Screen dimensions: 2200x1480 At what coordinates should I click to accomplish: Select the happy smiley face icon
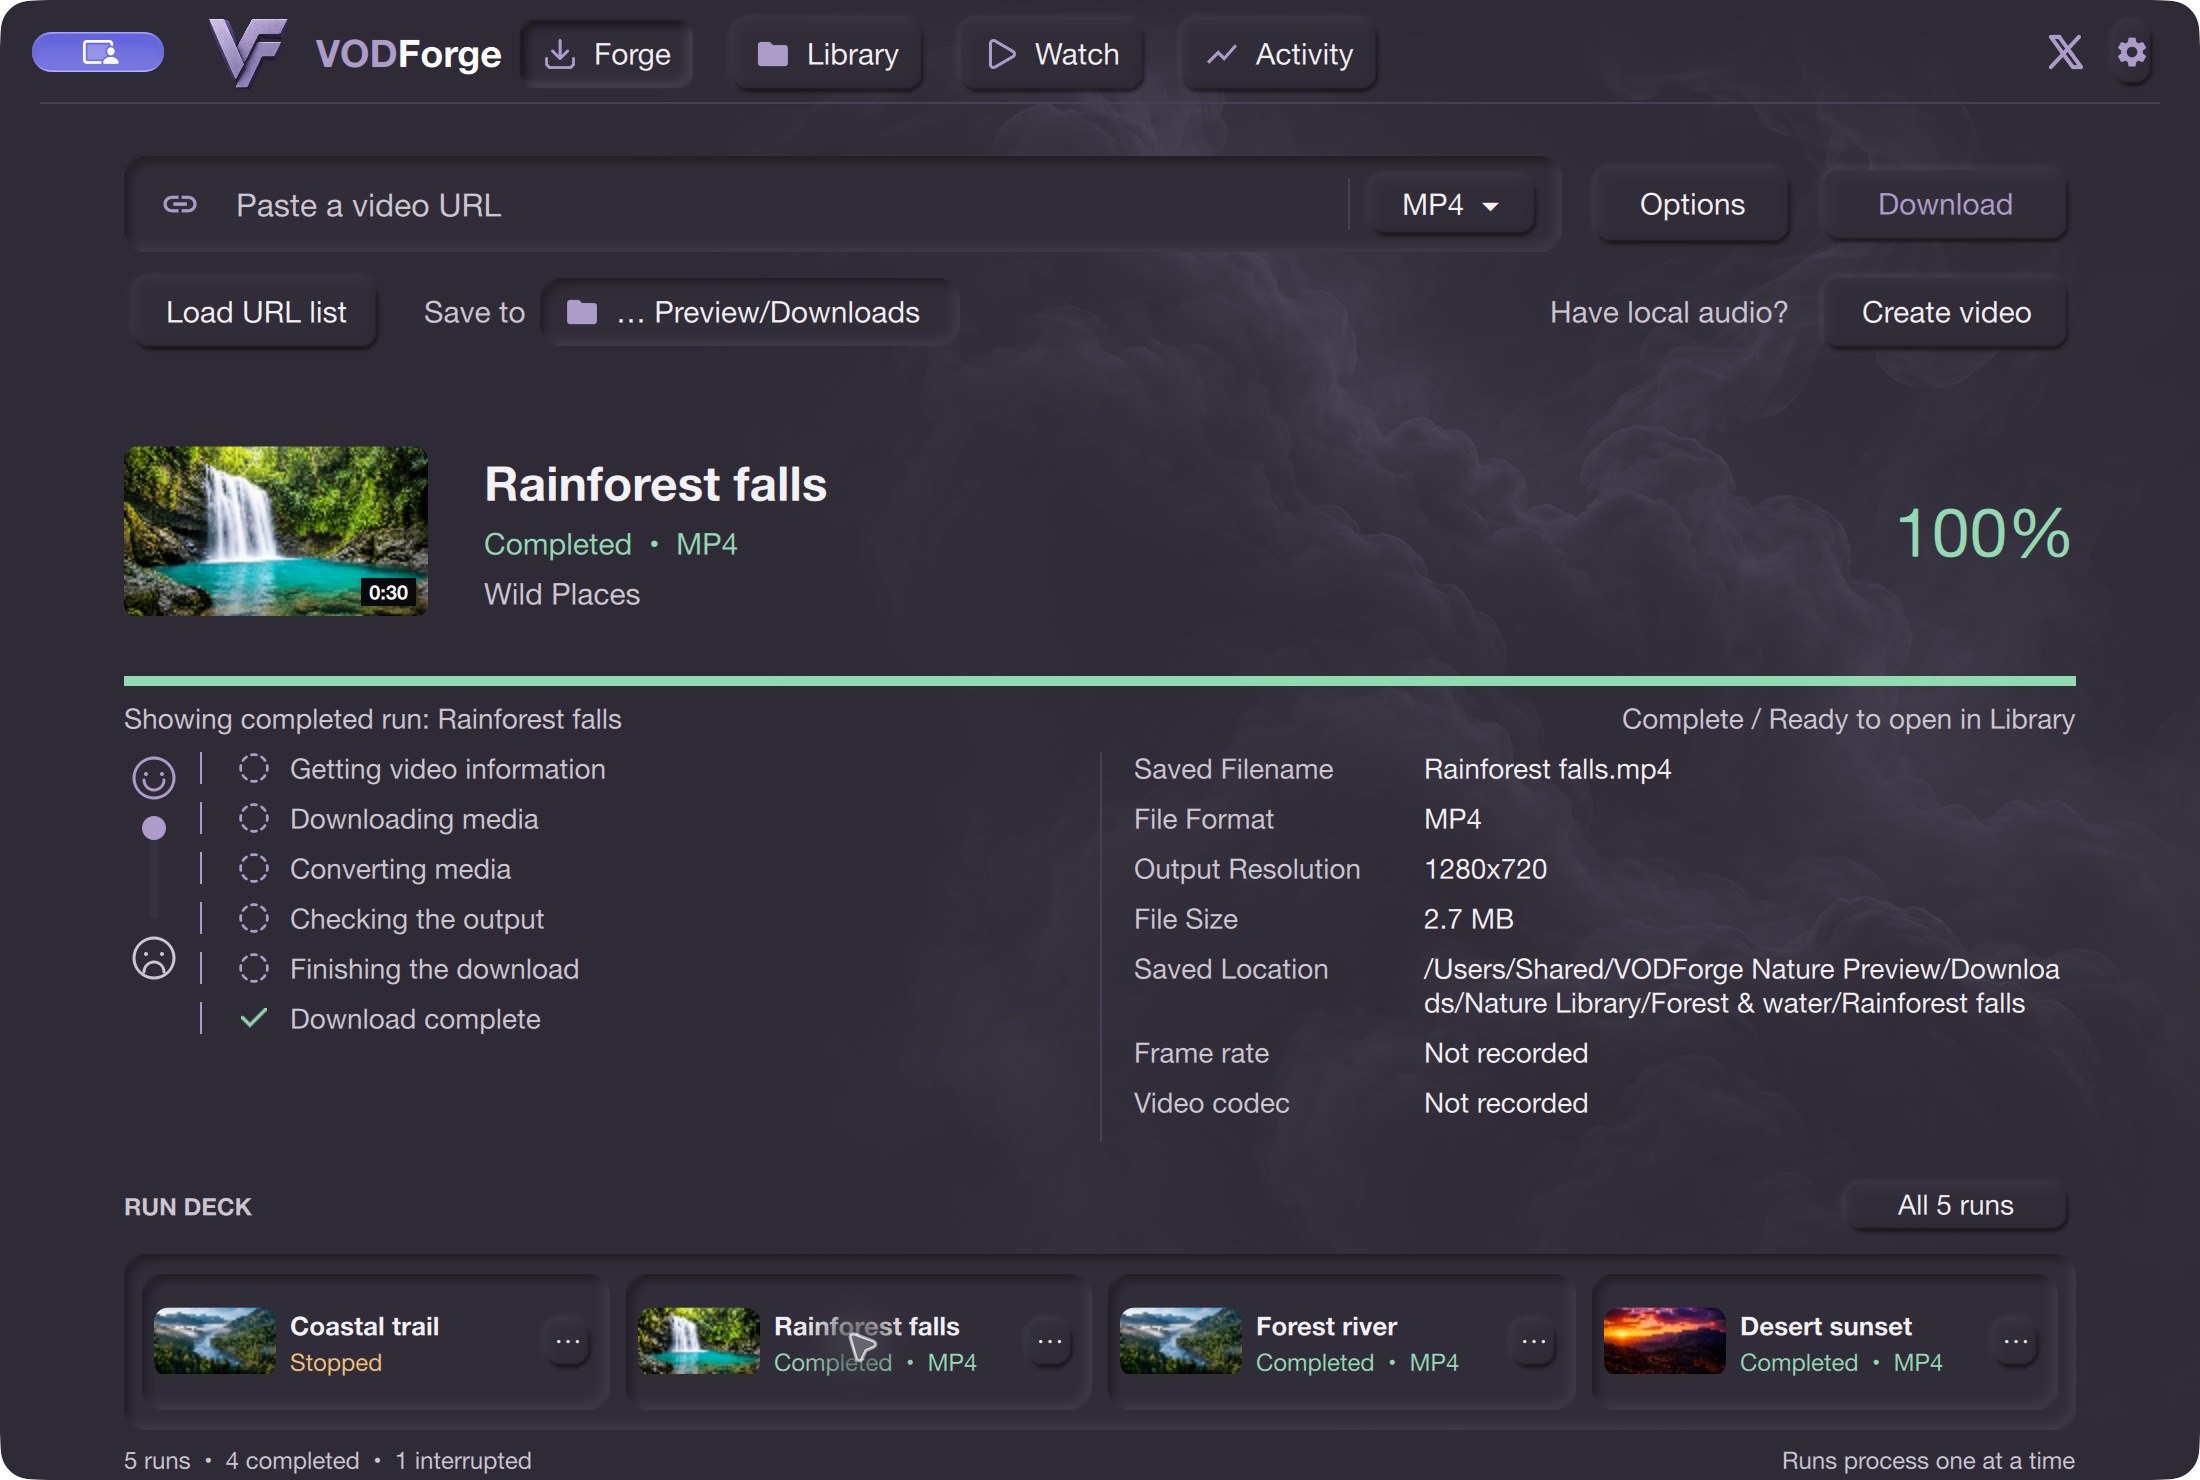coord(154,777)
